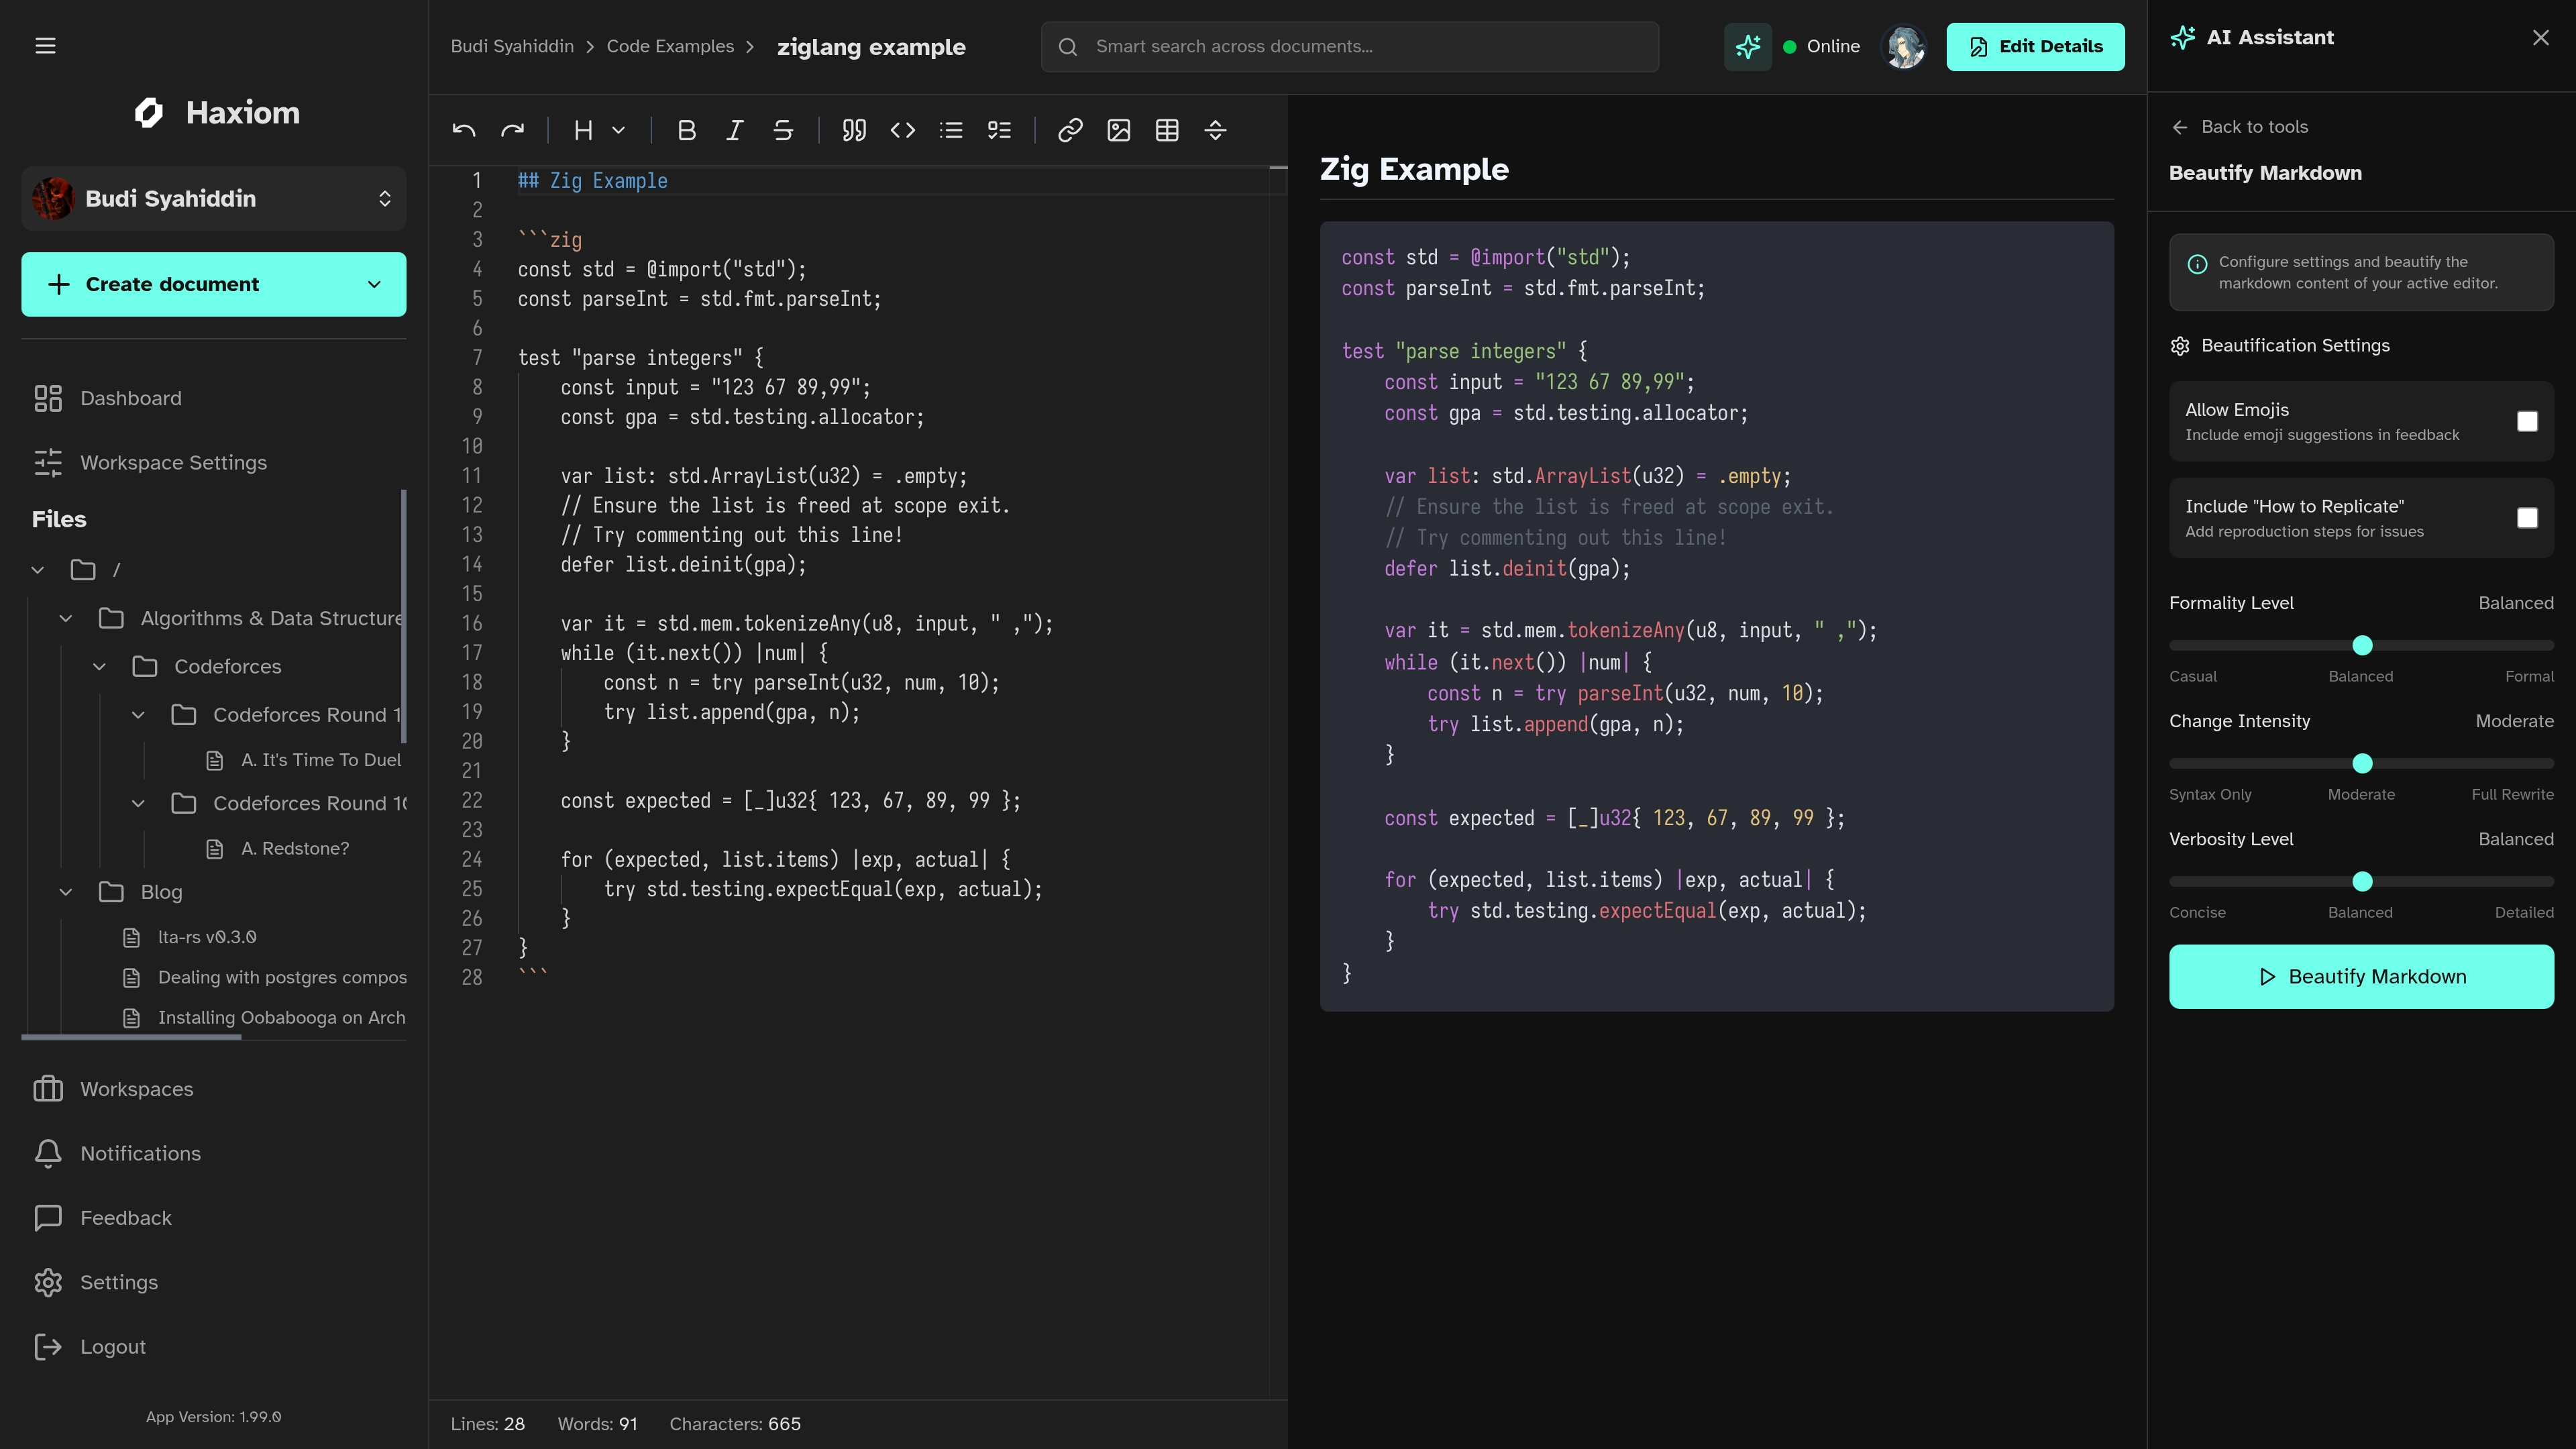Check Include "How to Replicate" option
This screenshot has height=1449, width=2576.
pos(2526,518)
